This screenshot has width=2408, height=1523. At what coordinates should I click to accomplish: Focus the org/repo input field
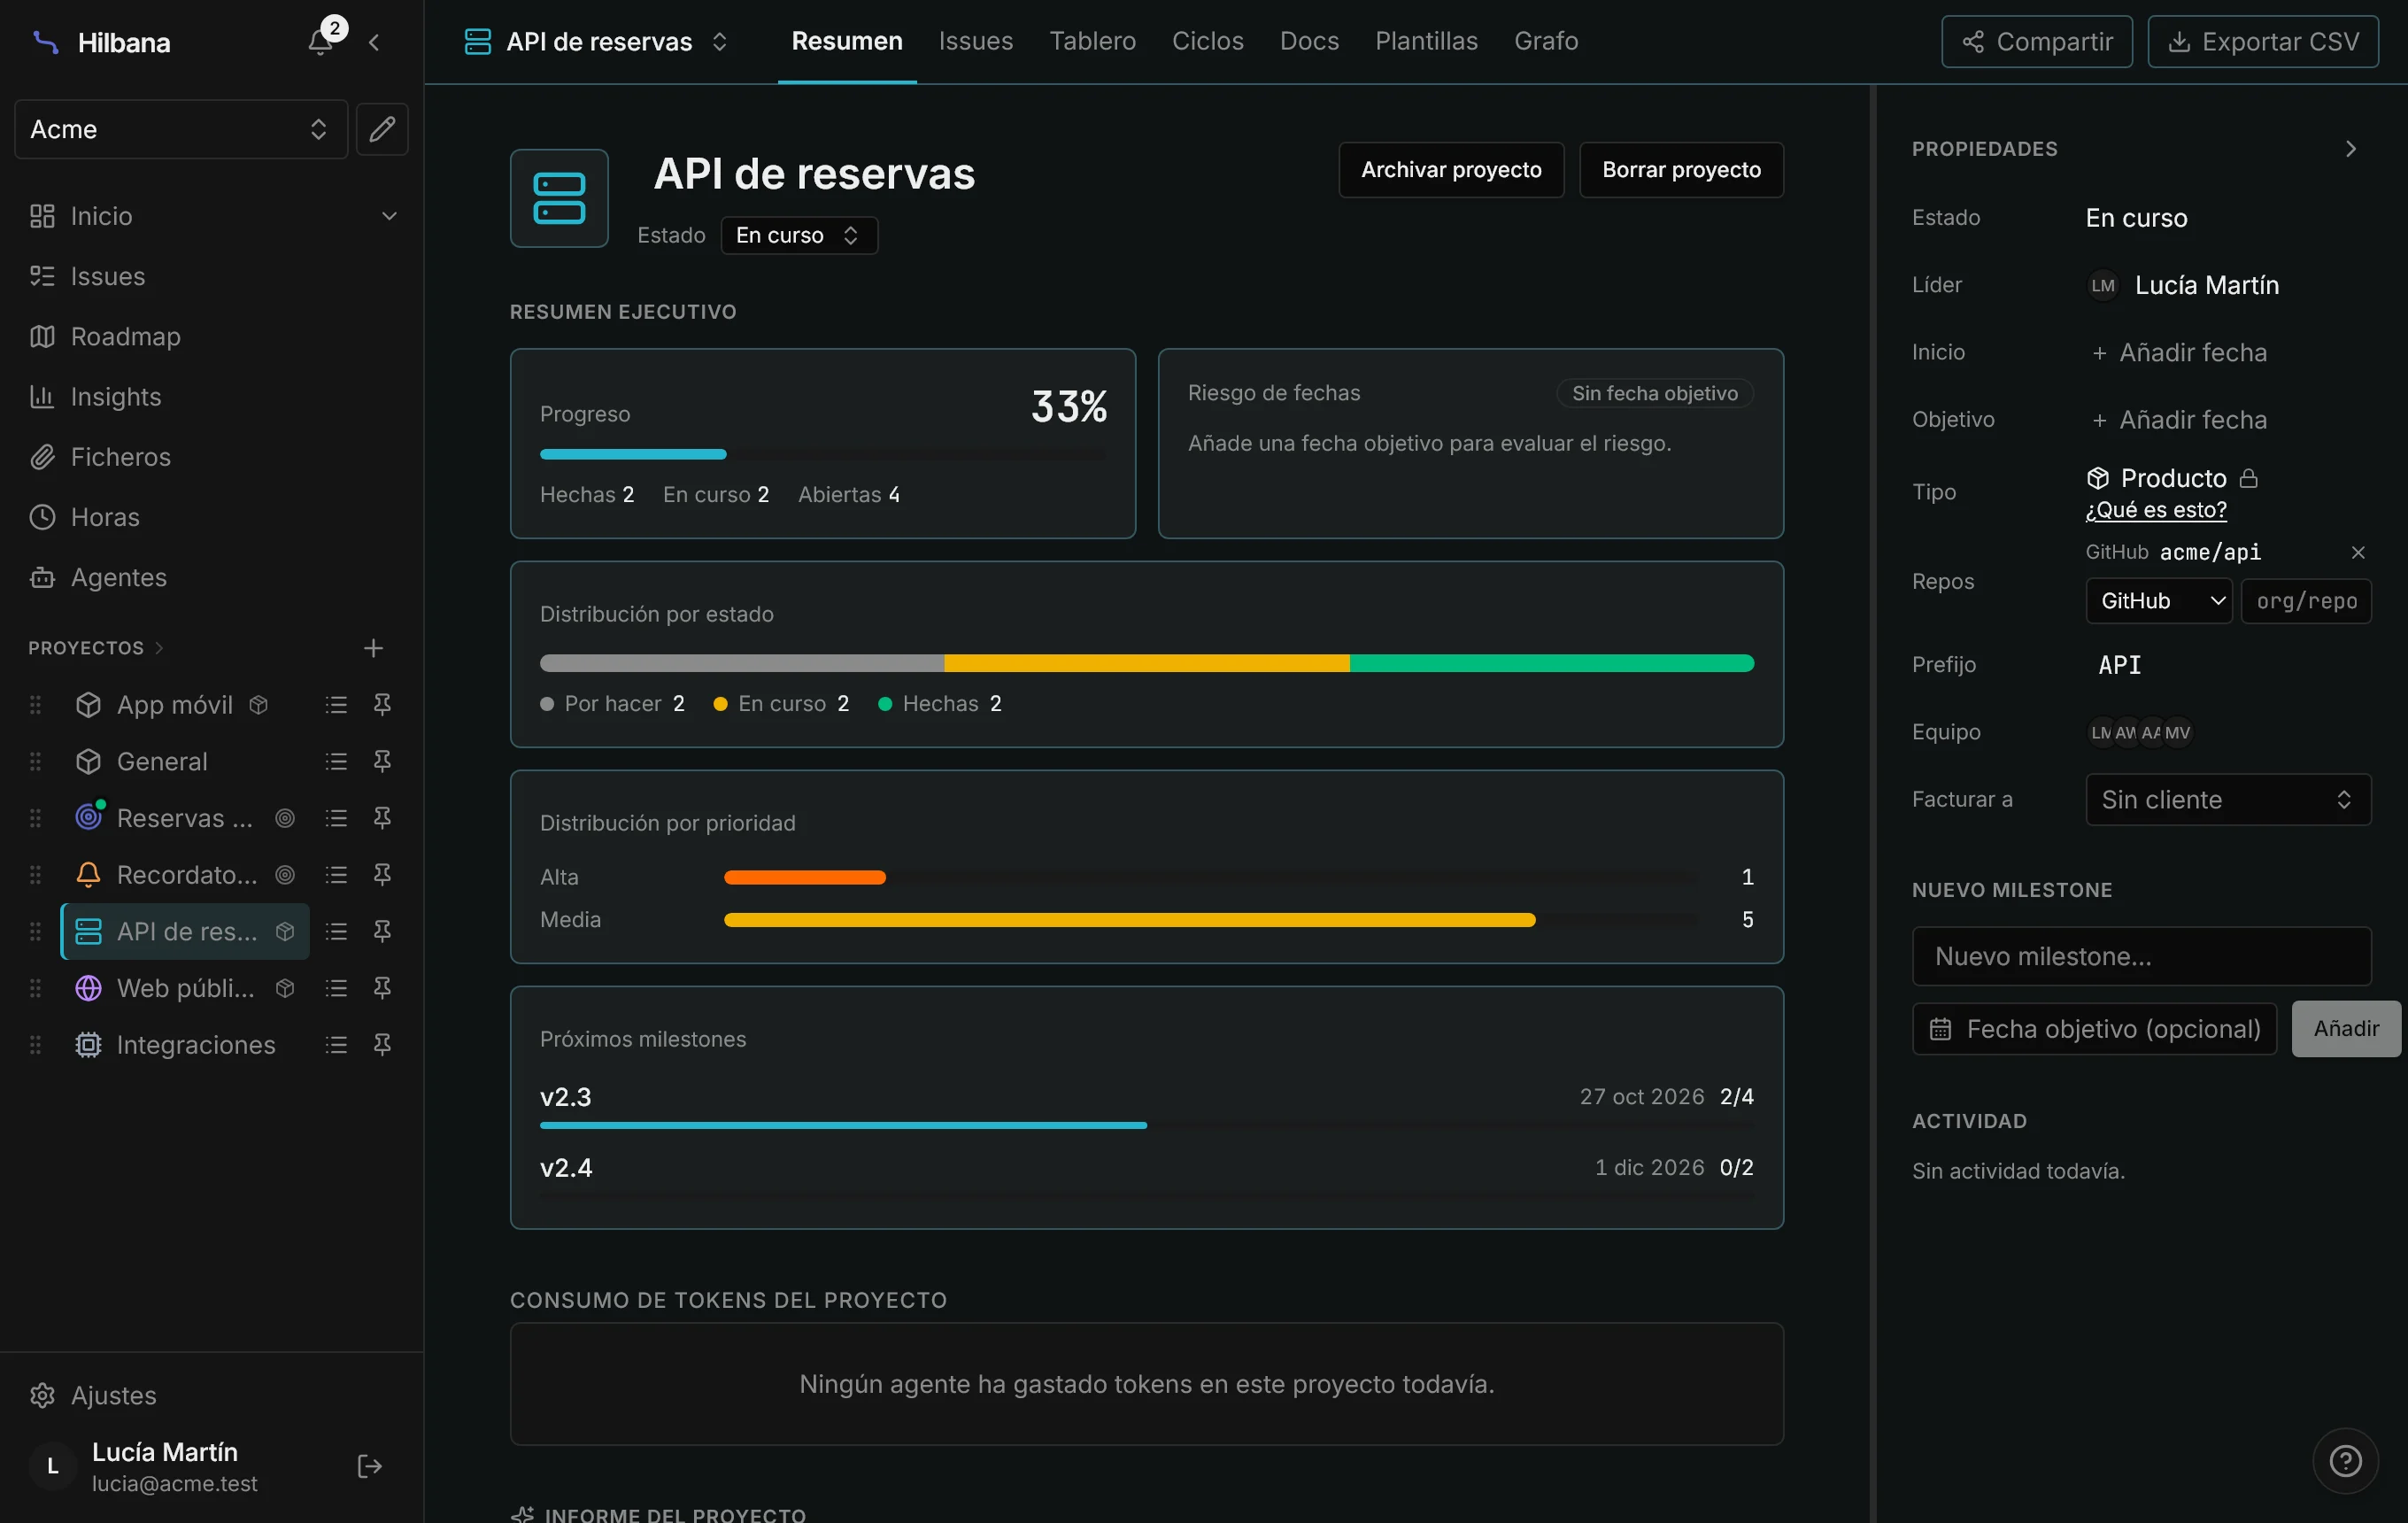point(2306,601)
